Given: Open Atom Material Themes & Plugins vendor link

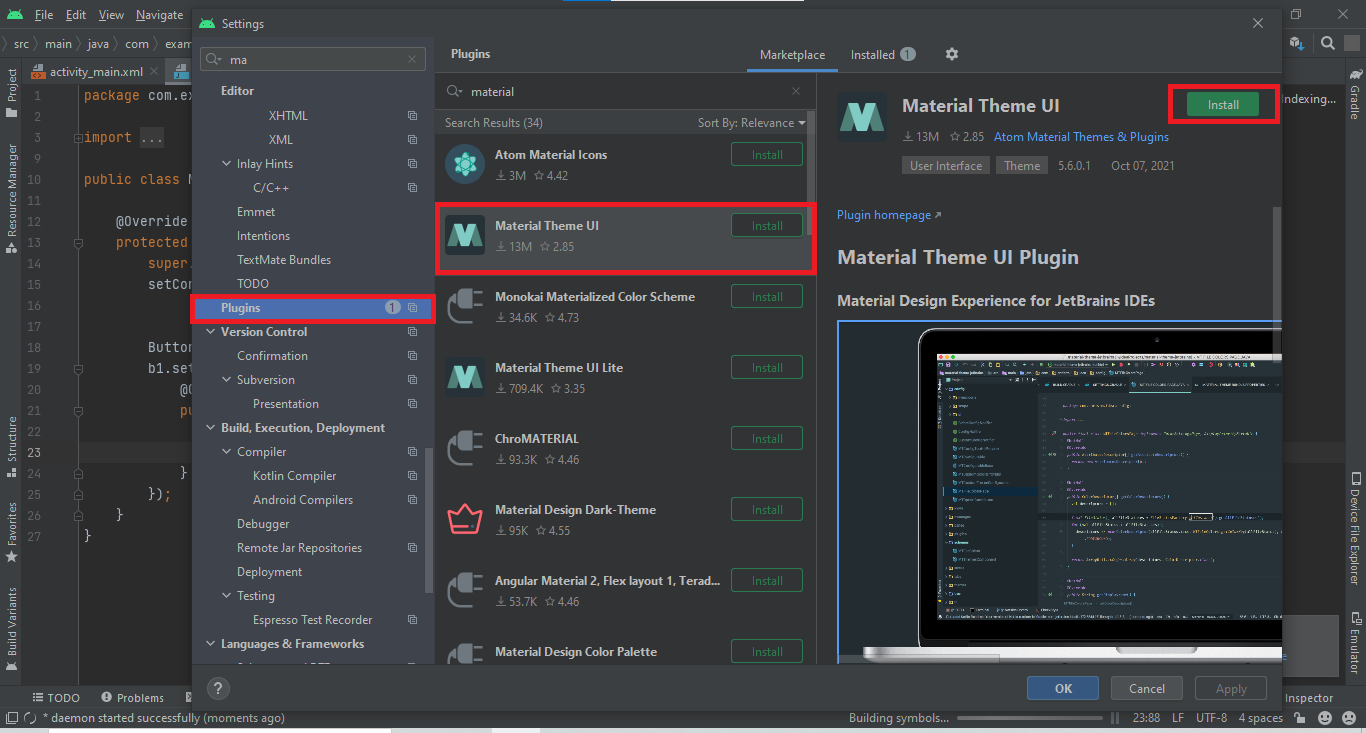Looking at the screenshot, I should click(1081, 137).
